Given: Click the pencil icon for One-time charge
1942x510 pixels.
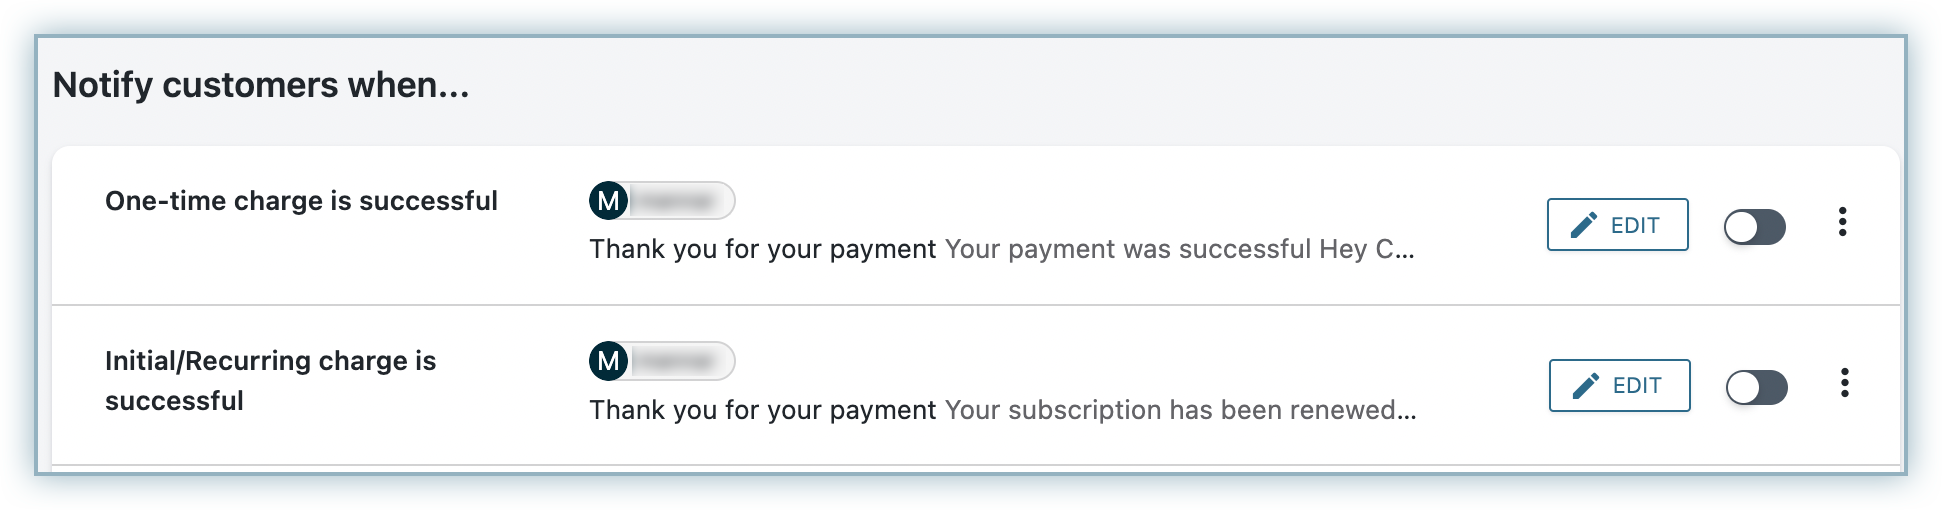Looking at the screenshot, I should click(1584, 225).
